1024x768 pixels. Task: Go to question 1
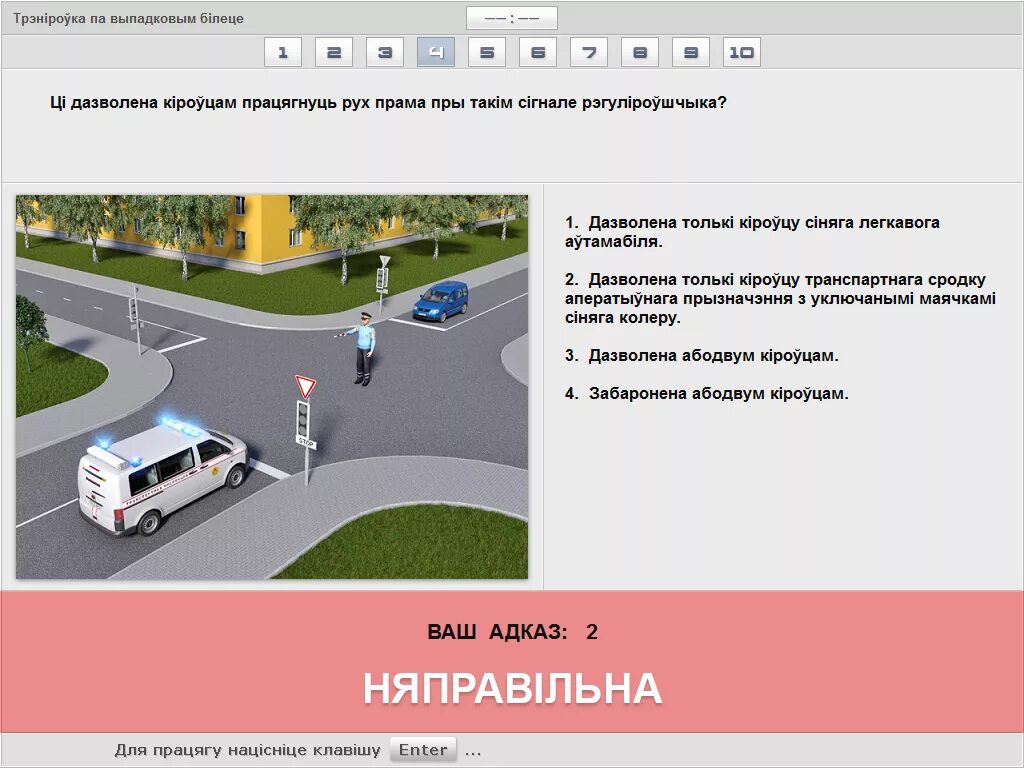[x=283, y=52]
